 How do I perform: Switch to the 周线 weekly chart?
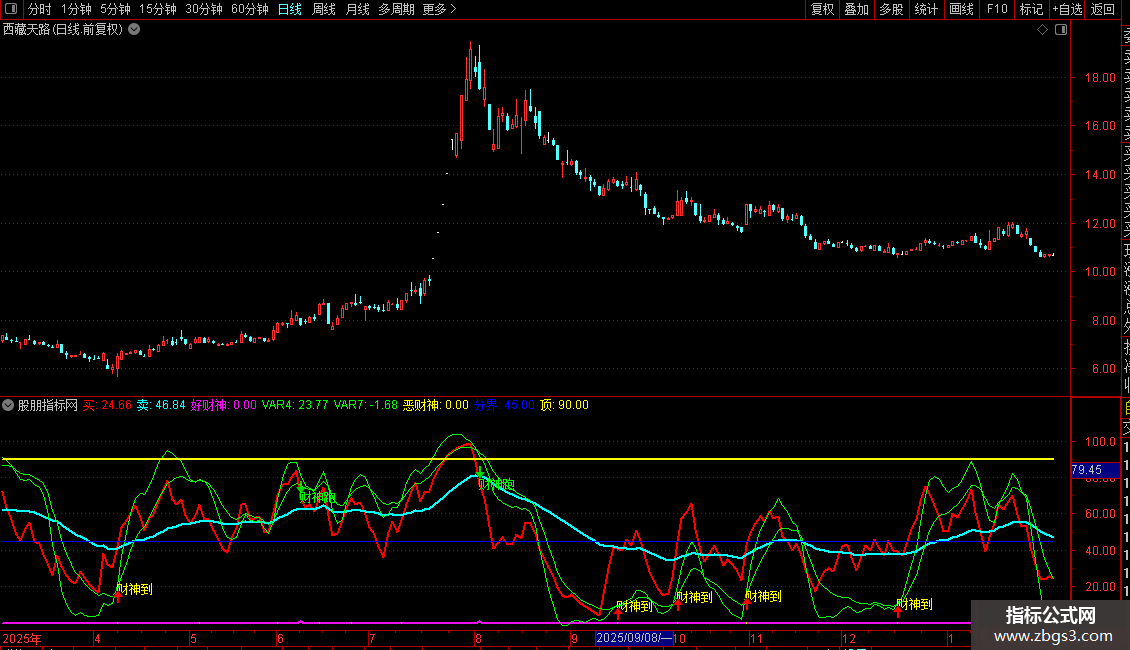coord(324,9)
